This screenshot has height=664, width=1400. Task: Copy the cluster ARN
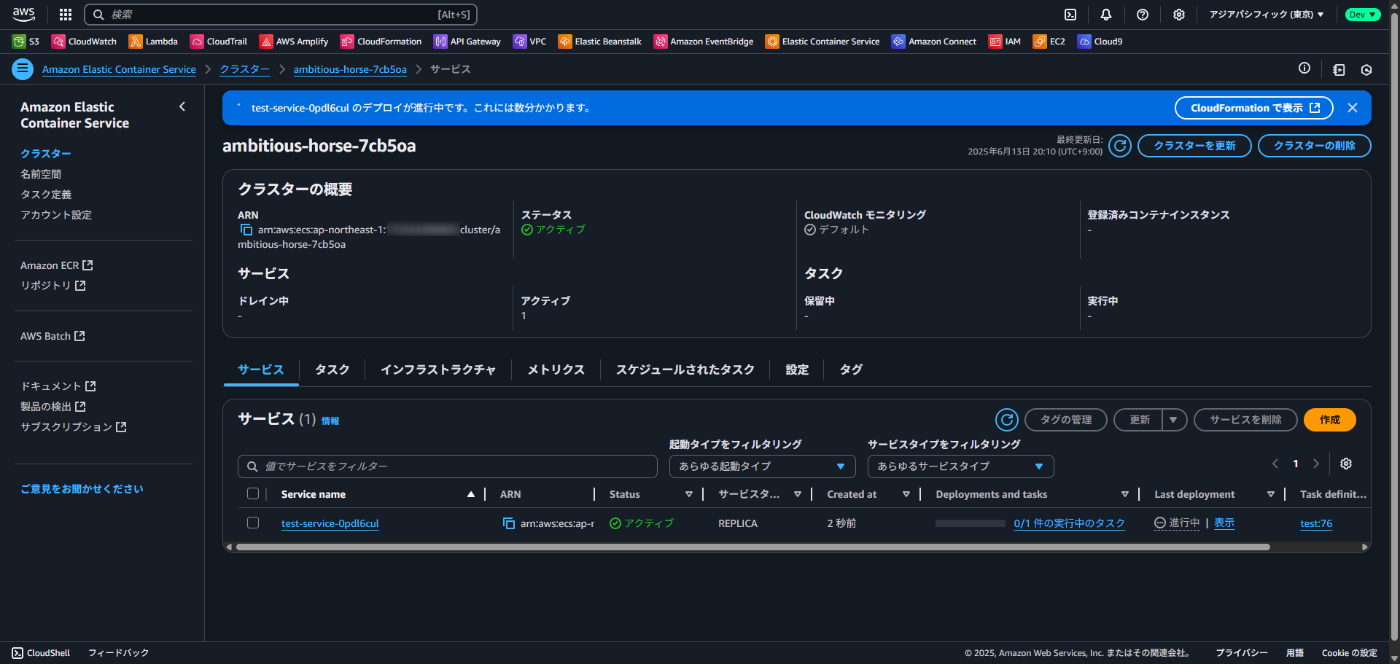click(x=246, y=230)
